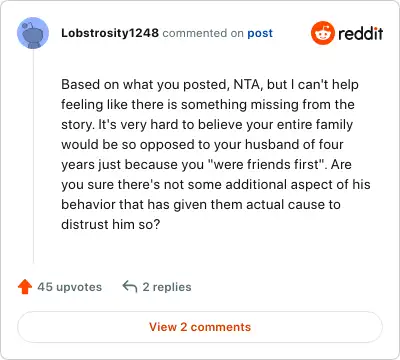Click the comment line starting 'Based on what'
This screenshot has width=400, height=360.
click(210, 85)
